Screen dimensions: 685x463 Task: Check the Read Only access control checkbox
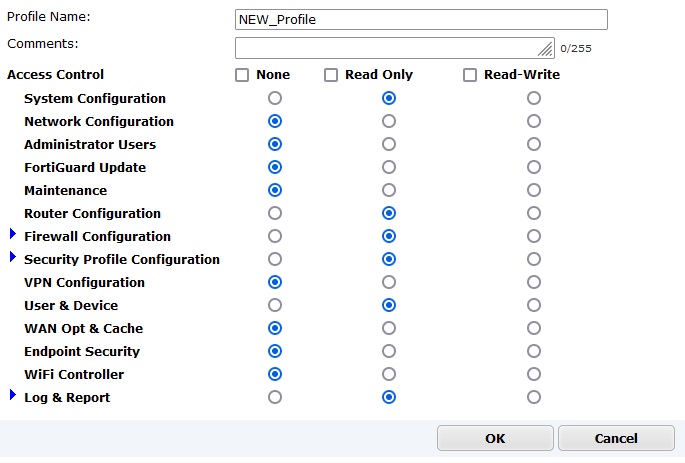[x=331, y=75]
